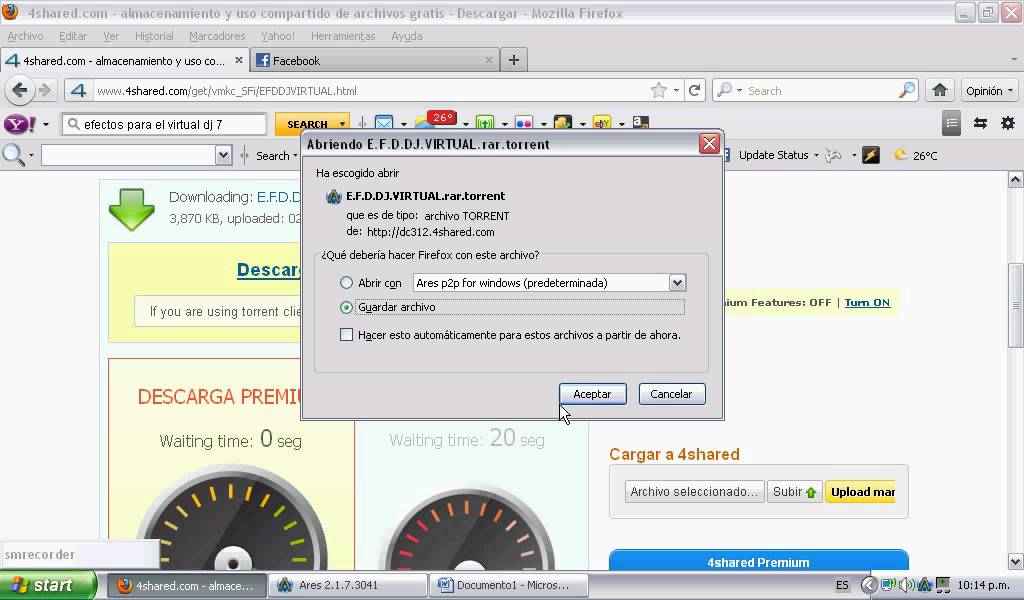Viewport: 1024px width, 600px height.
Task: Click the monitor icon next to the tray clock
Action: click(x=943, y=585)
